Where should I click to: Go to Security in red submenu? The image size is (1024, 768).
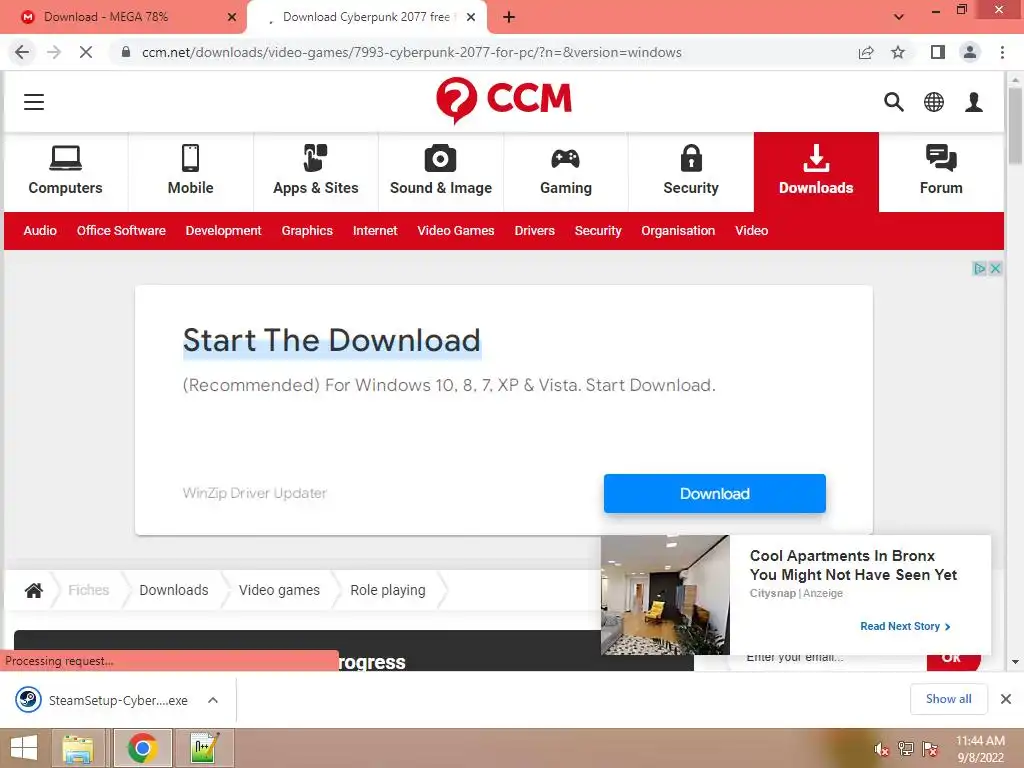(x=598, y=231)
